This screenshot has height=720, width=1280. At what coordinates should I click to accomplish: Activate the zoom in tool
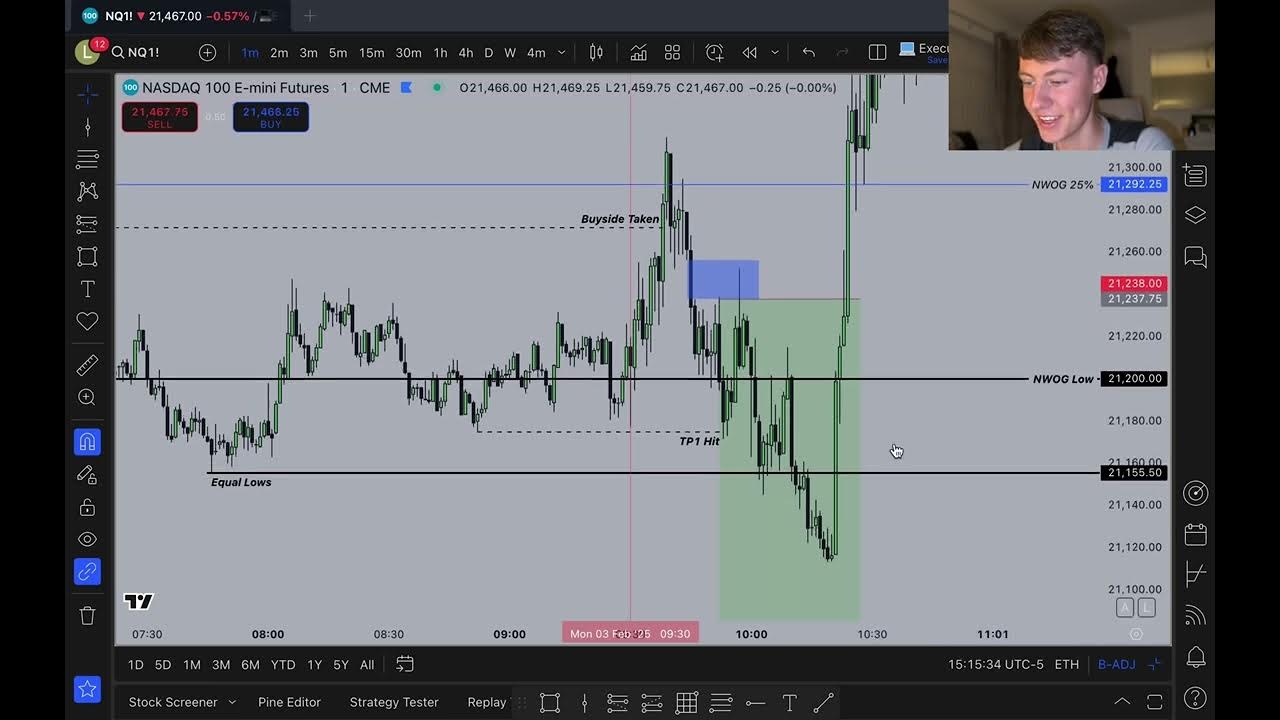(x=87, y=398)
